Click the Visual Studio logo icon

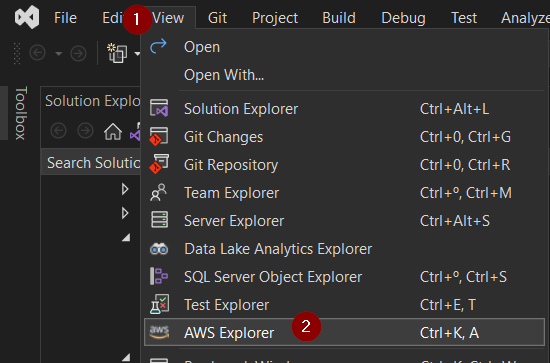pyautogui.click(x=27, y=17)
